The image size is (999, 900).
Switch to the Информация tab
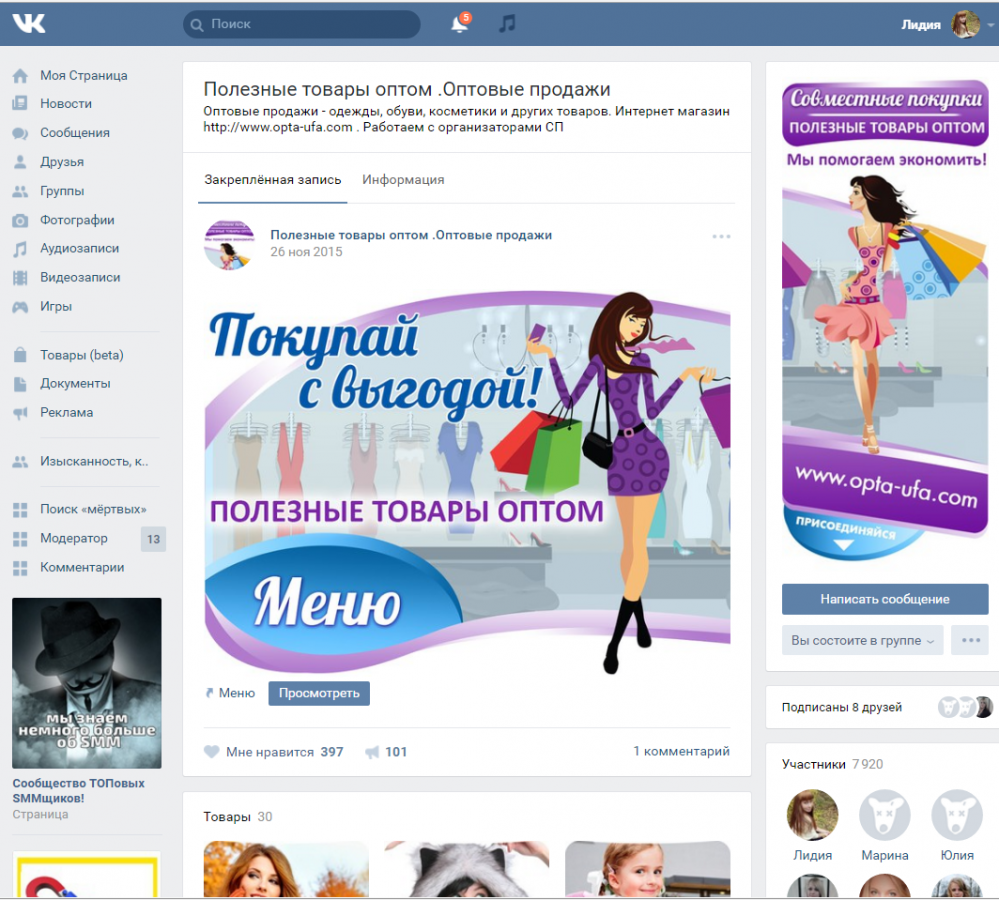403,180
